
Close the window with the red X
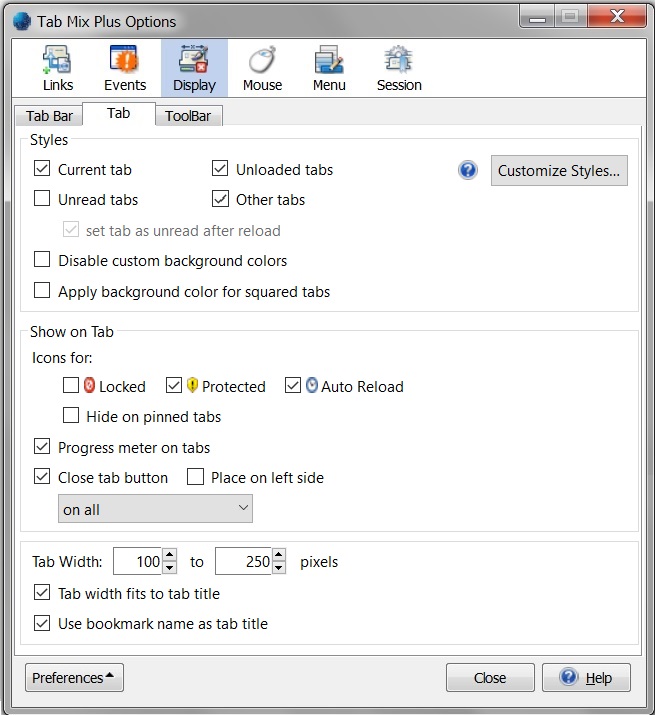click(x=617, y=17)
